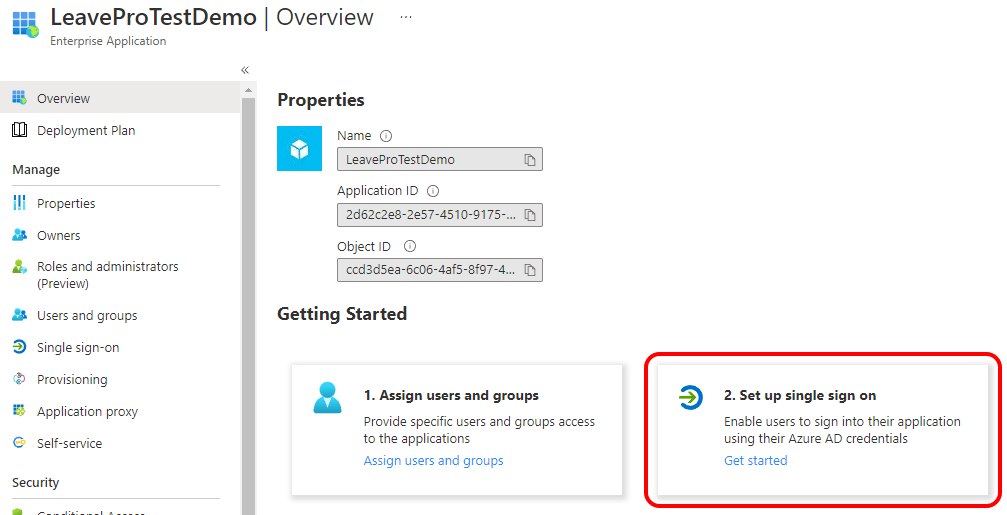Click the Provisioning icon in sidebar
The image size is (1007, 515).
click(x=19, y=379)
